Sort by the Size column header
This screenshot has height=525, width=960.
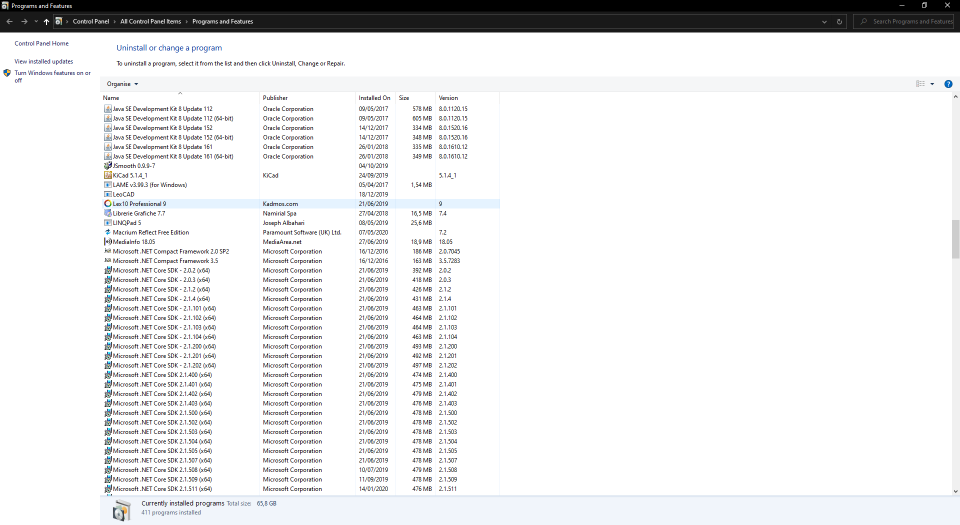point(415,98)
